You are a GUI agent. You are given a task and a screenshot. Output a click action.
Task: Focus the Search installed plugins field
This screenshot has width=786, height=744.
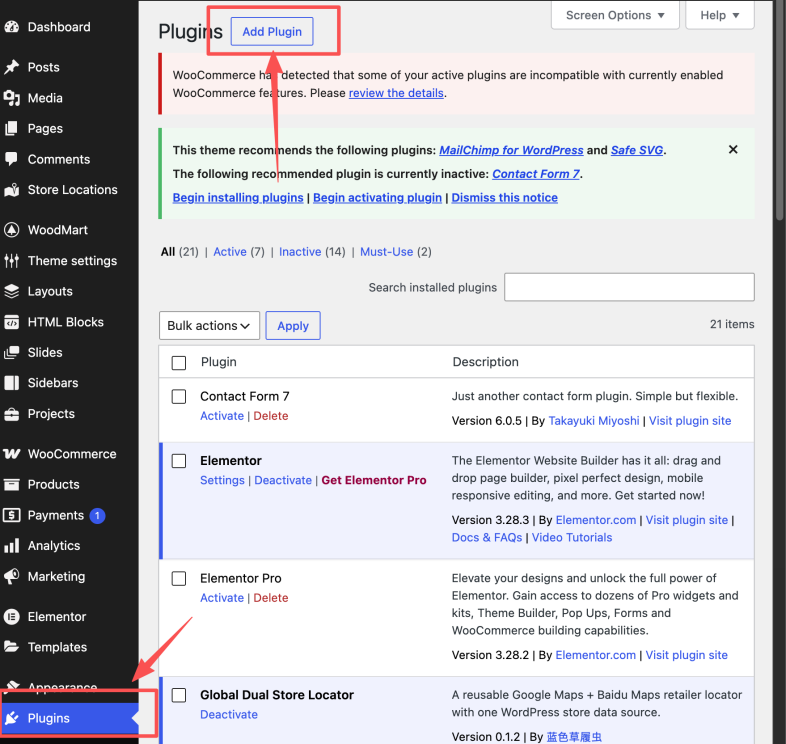point(629,287)
